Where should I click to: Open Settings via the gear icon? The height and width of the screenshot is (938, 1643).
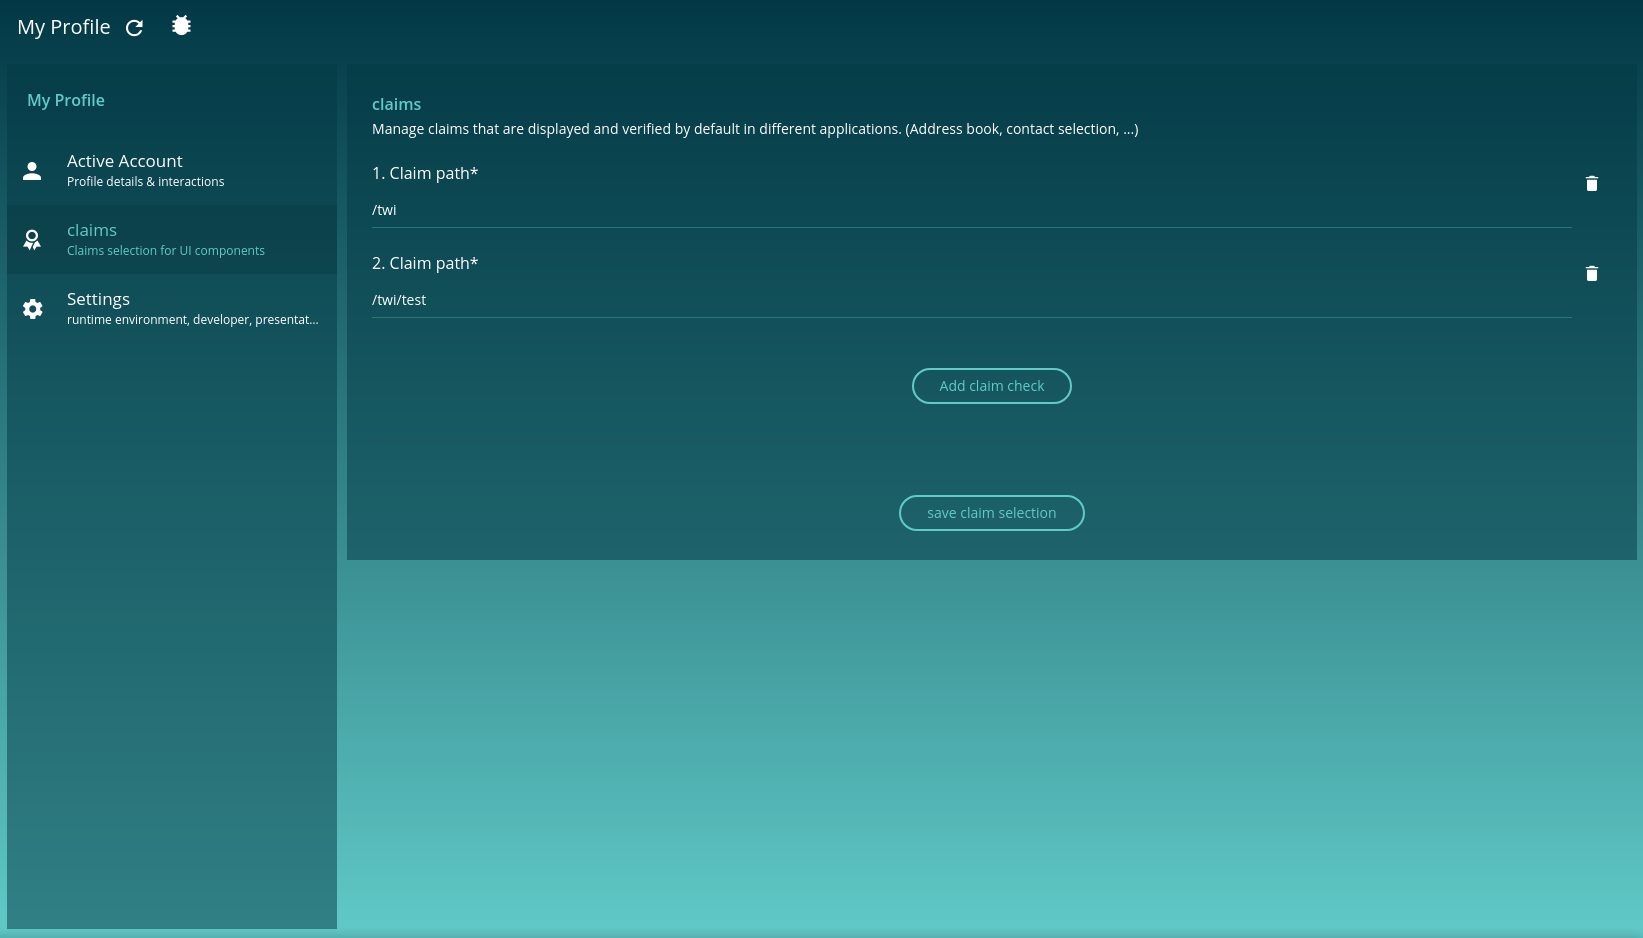click(32, 308)
